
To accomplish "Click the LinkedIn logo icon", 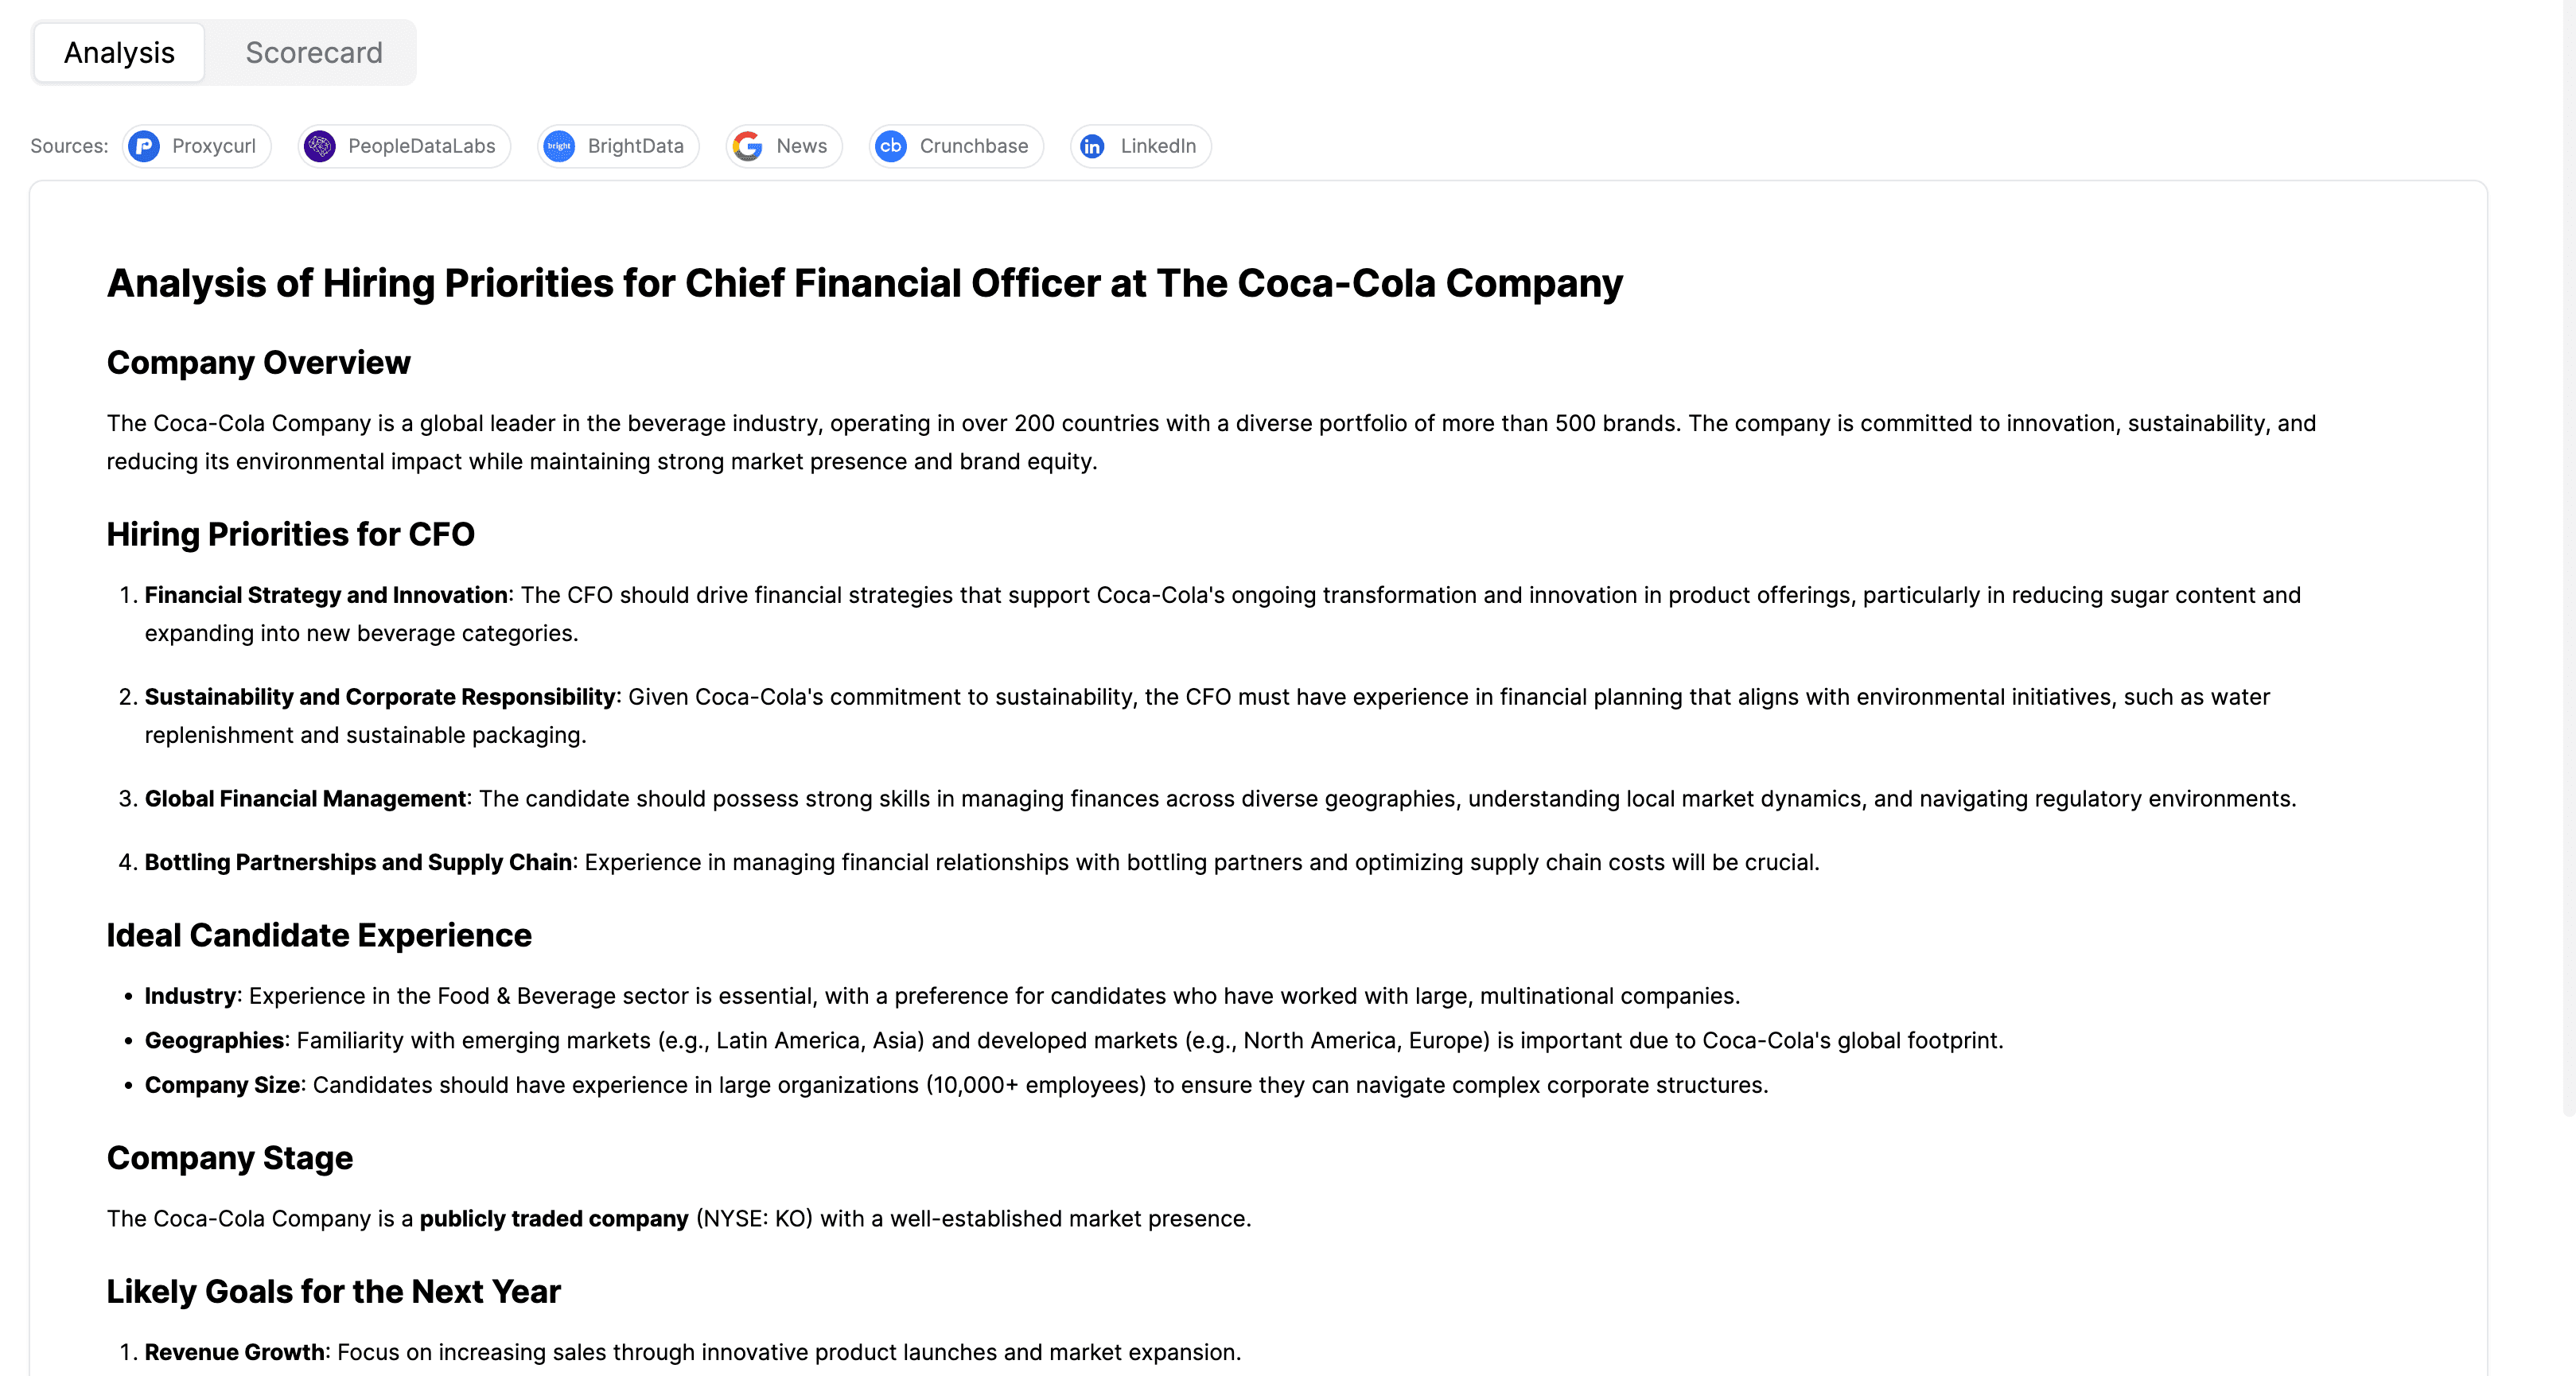I will tap(1092, 147).
